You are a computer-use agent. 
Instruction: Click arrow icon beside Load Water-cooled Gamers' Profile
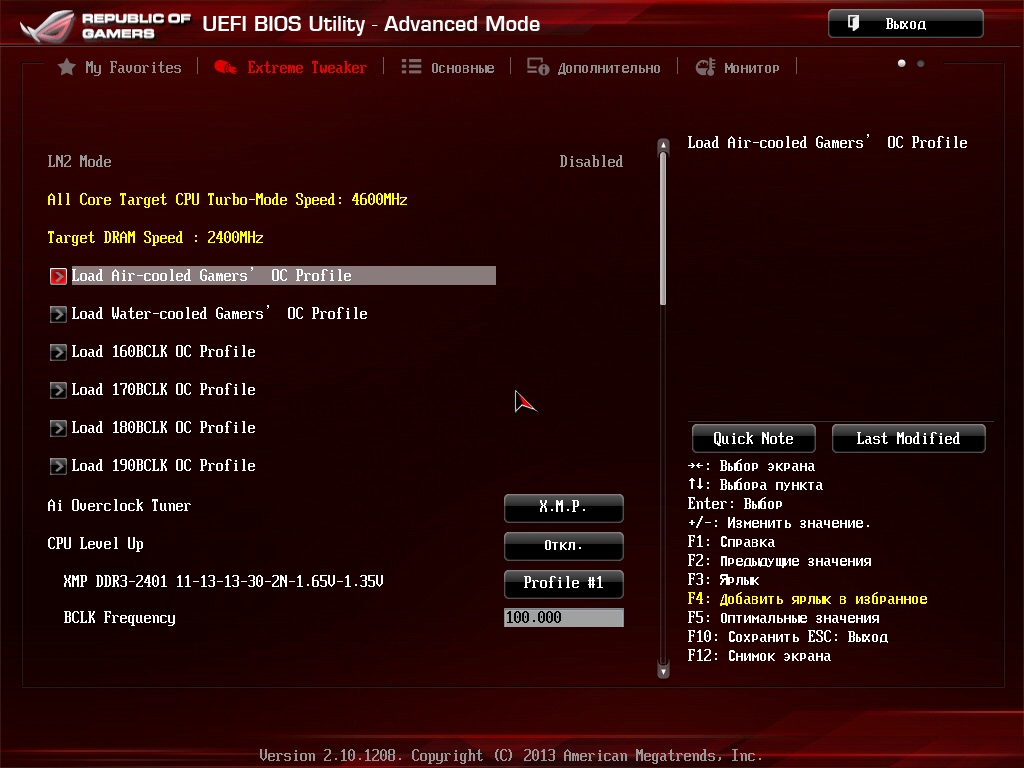tap(58, 314)
